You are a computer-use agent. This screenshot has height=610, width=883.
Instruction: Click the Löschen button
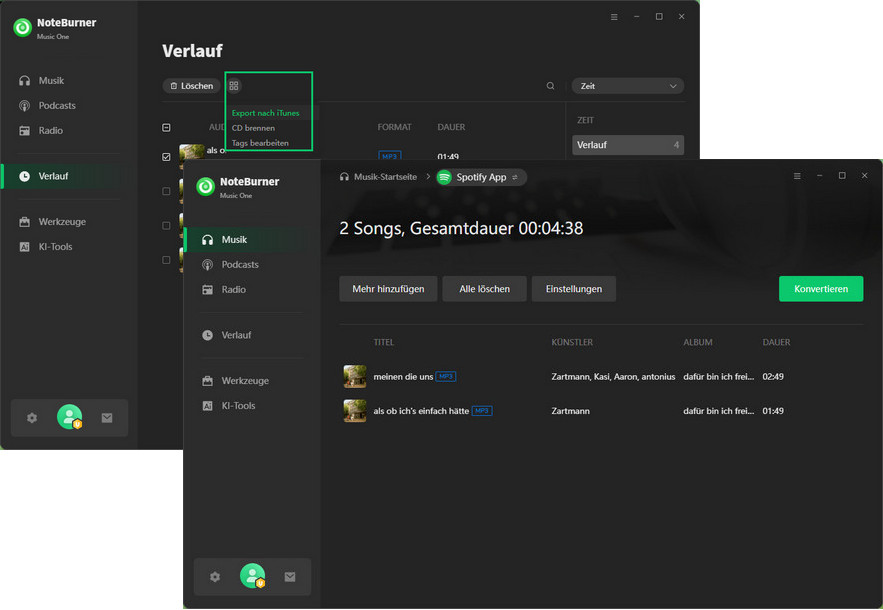coord(191,86)
